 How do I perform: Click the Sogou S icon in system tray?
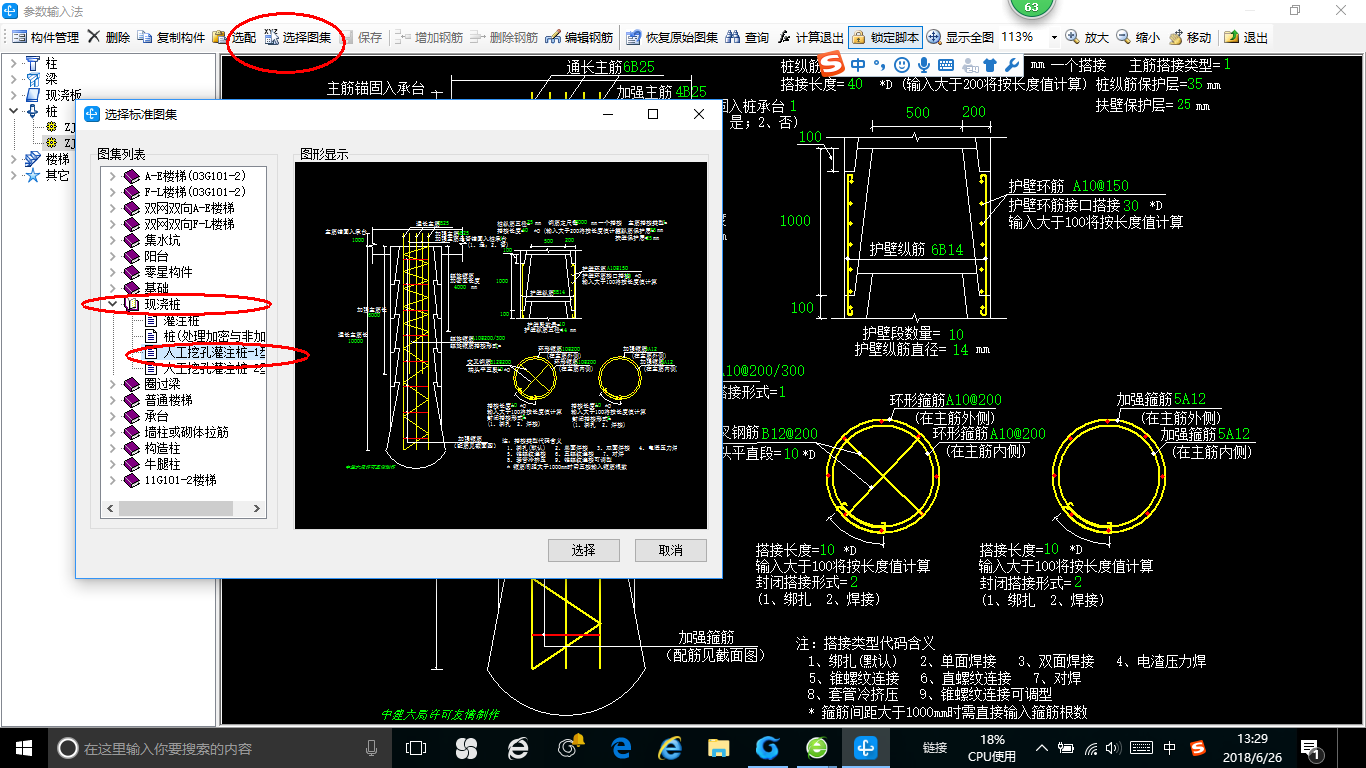coord(1198,748)
